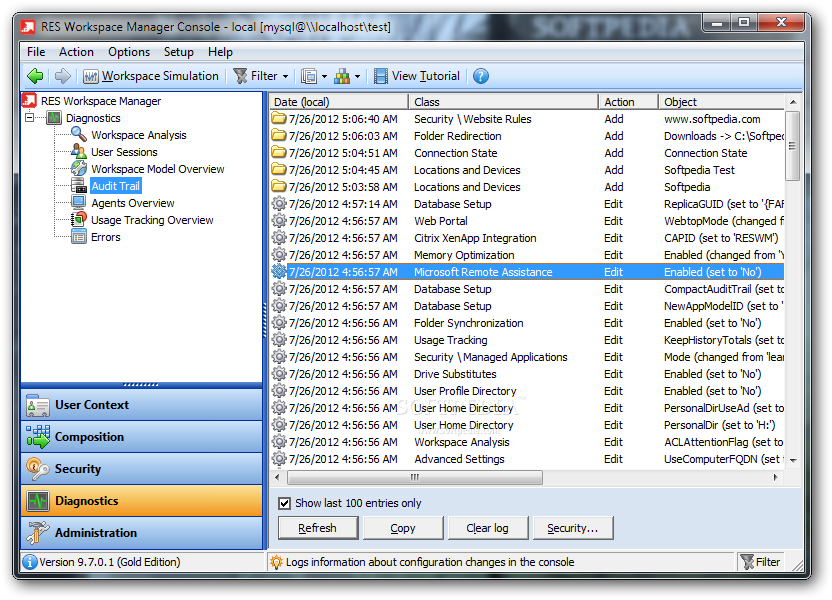Expand the view layout dropdown arrow
Image resolution: width=832 pixels, height=600 pixels.
(324, 77)
